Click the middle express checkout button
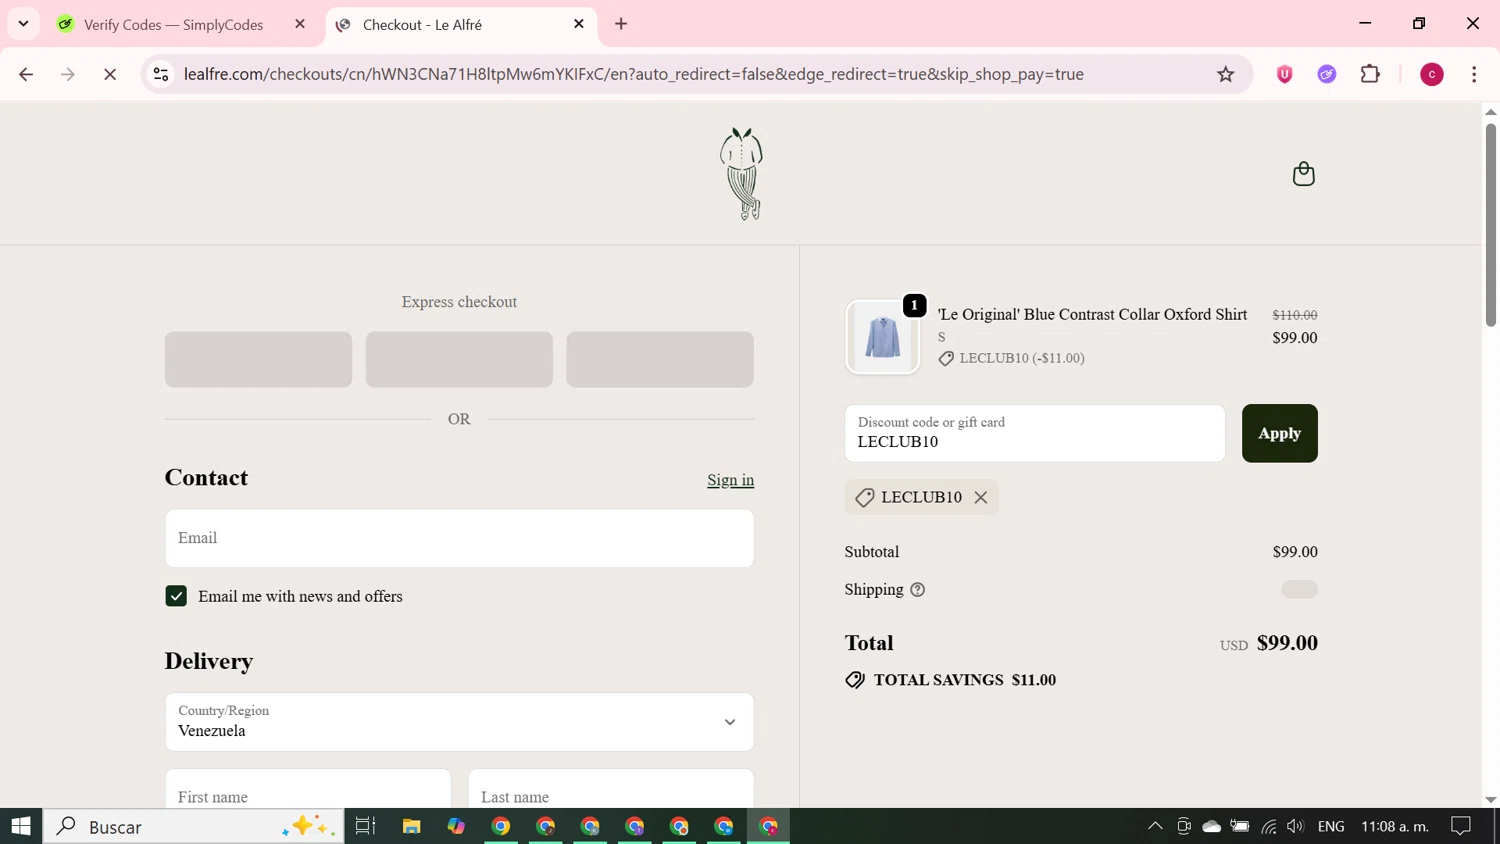The width and height of the screenshot is (1500, 844). (459, 359)
